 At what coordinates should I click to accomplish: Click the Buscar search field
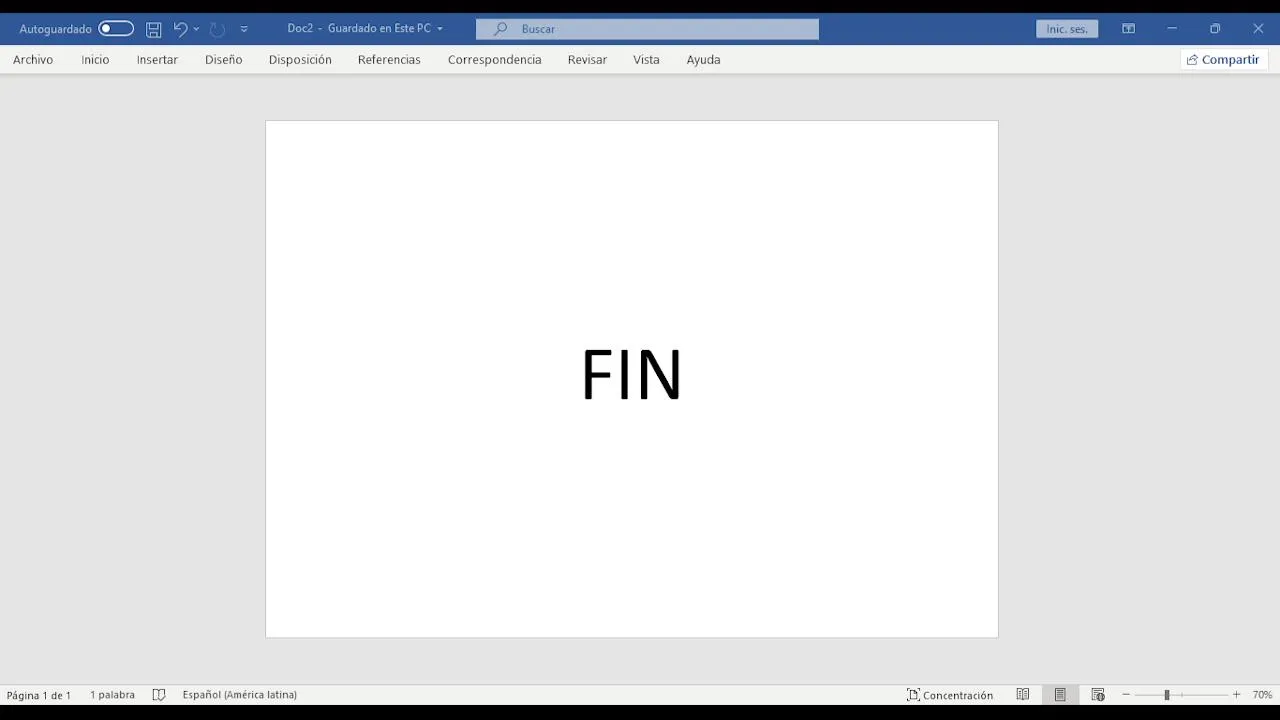pos(647,29)
